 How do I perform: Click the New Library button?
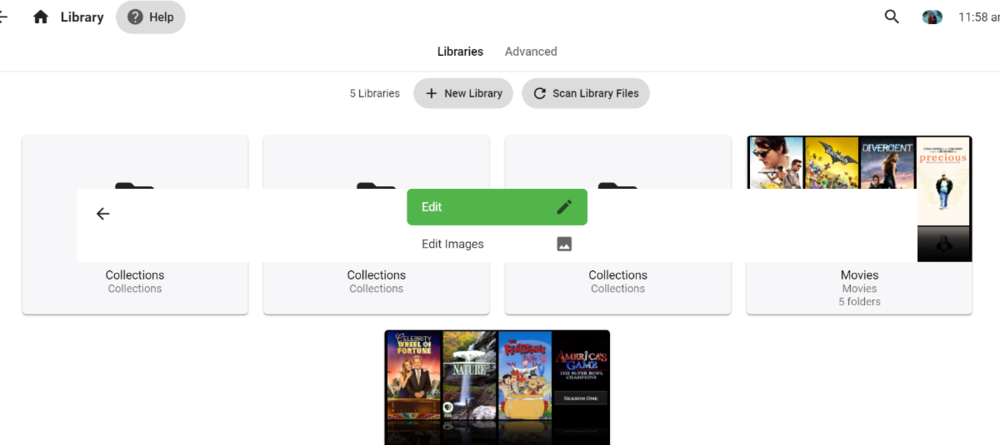pyautogui.click(x=463, y=93)
